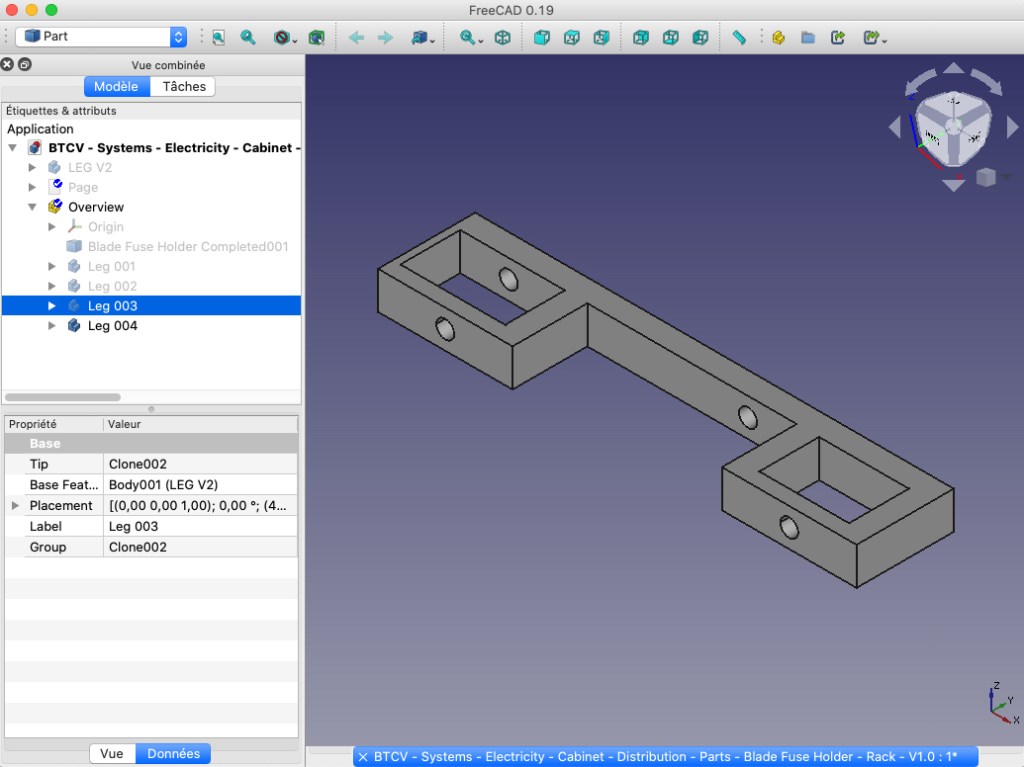
Task: Click the Fit All view icon
Action: click(x=218, y=37)
